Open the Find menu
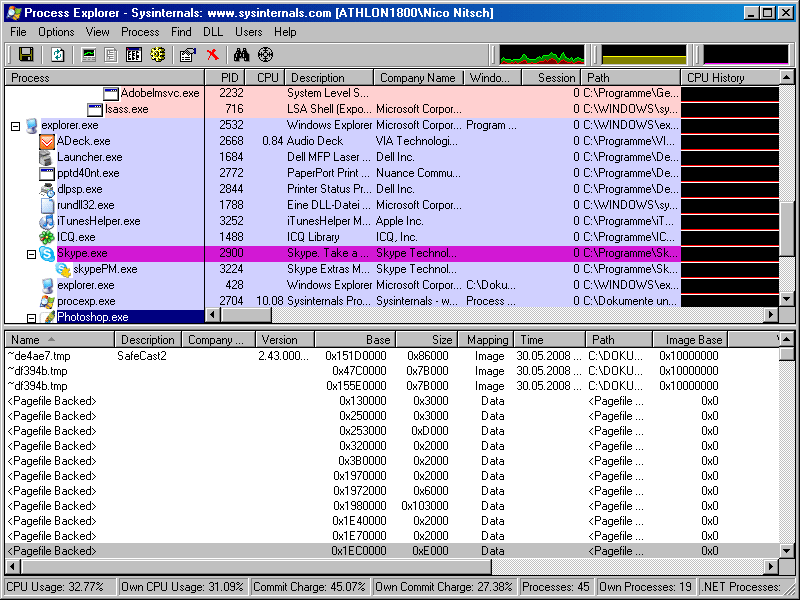Image resolution: width=800 pixels, height=600 pixels. click(181, 32)
